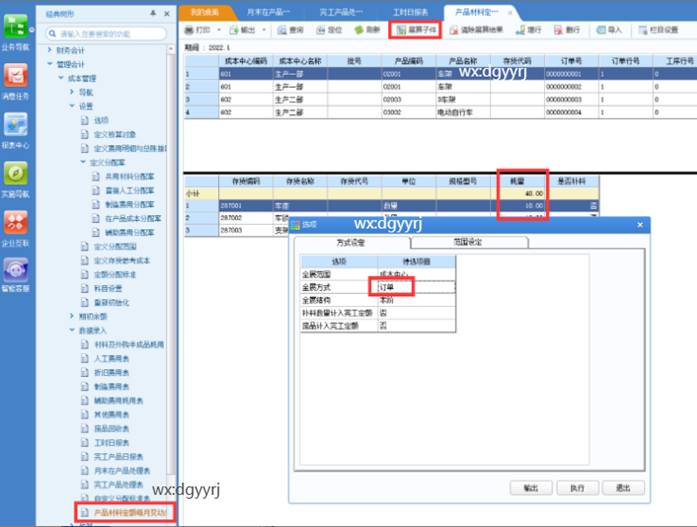Click the function search input field
This screenshot has width=697, height=527.
point(100,33)
